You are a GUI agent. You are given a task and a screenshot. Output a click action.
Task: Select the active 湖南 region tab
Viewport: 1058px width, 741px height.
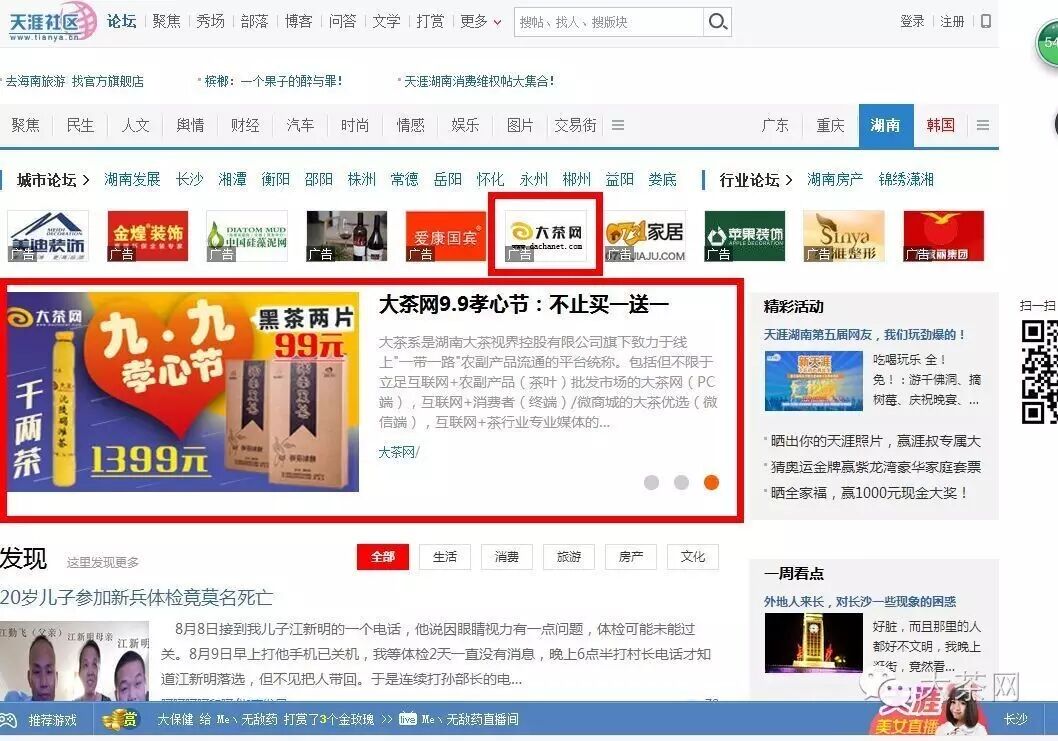[x=886, y=126]
